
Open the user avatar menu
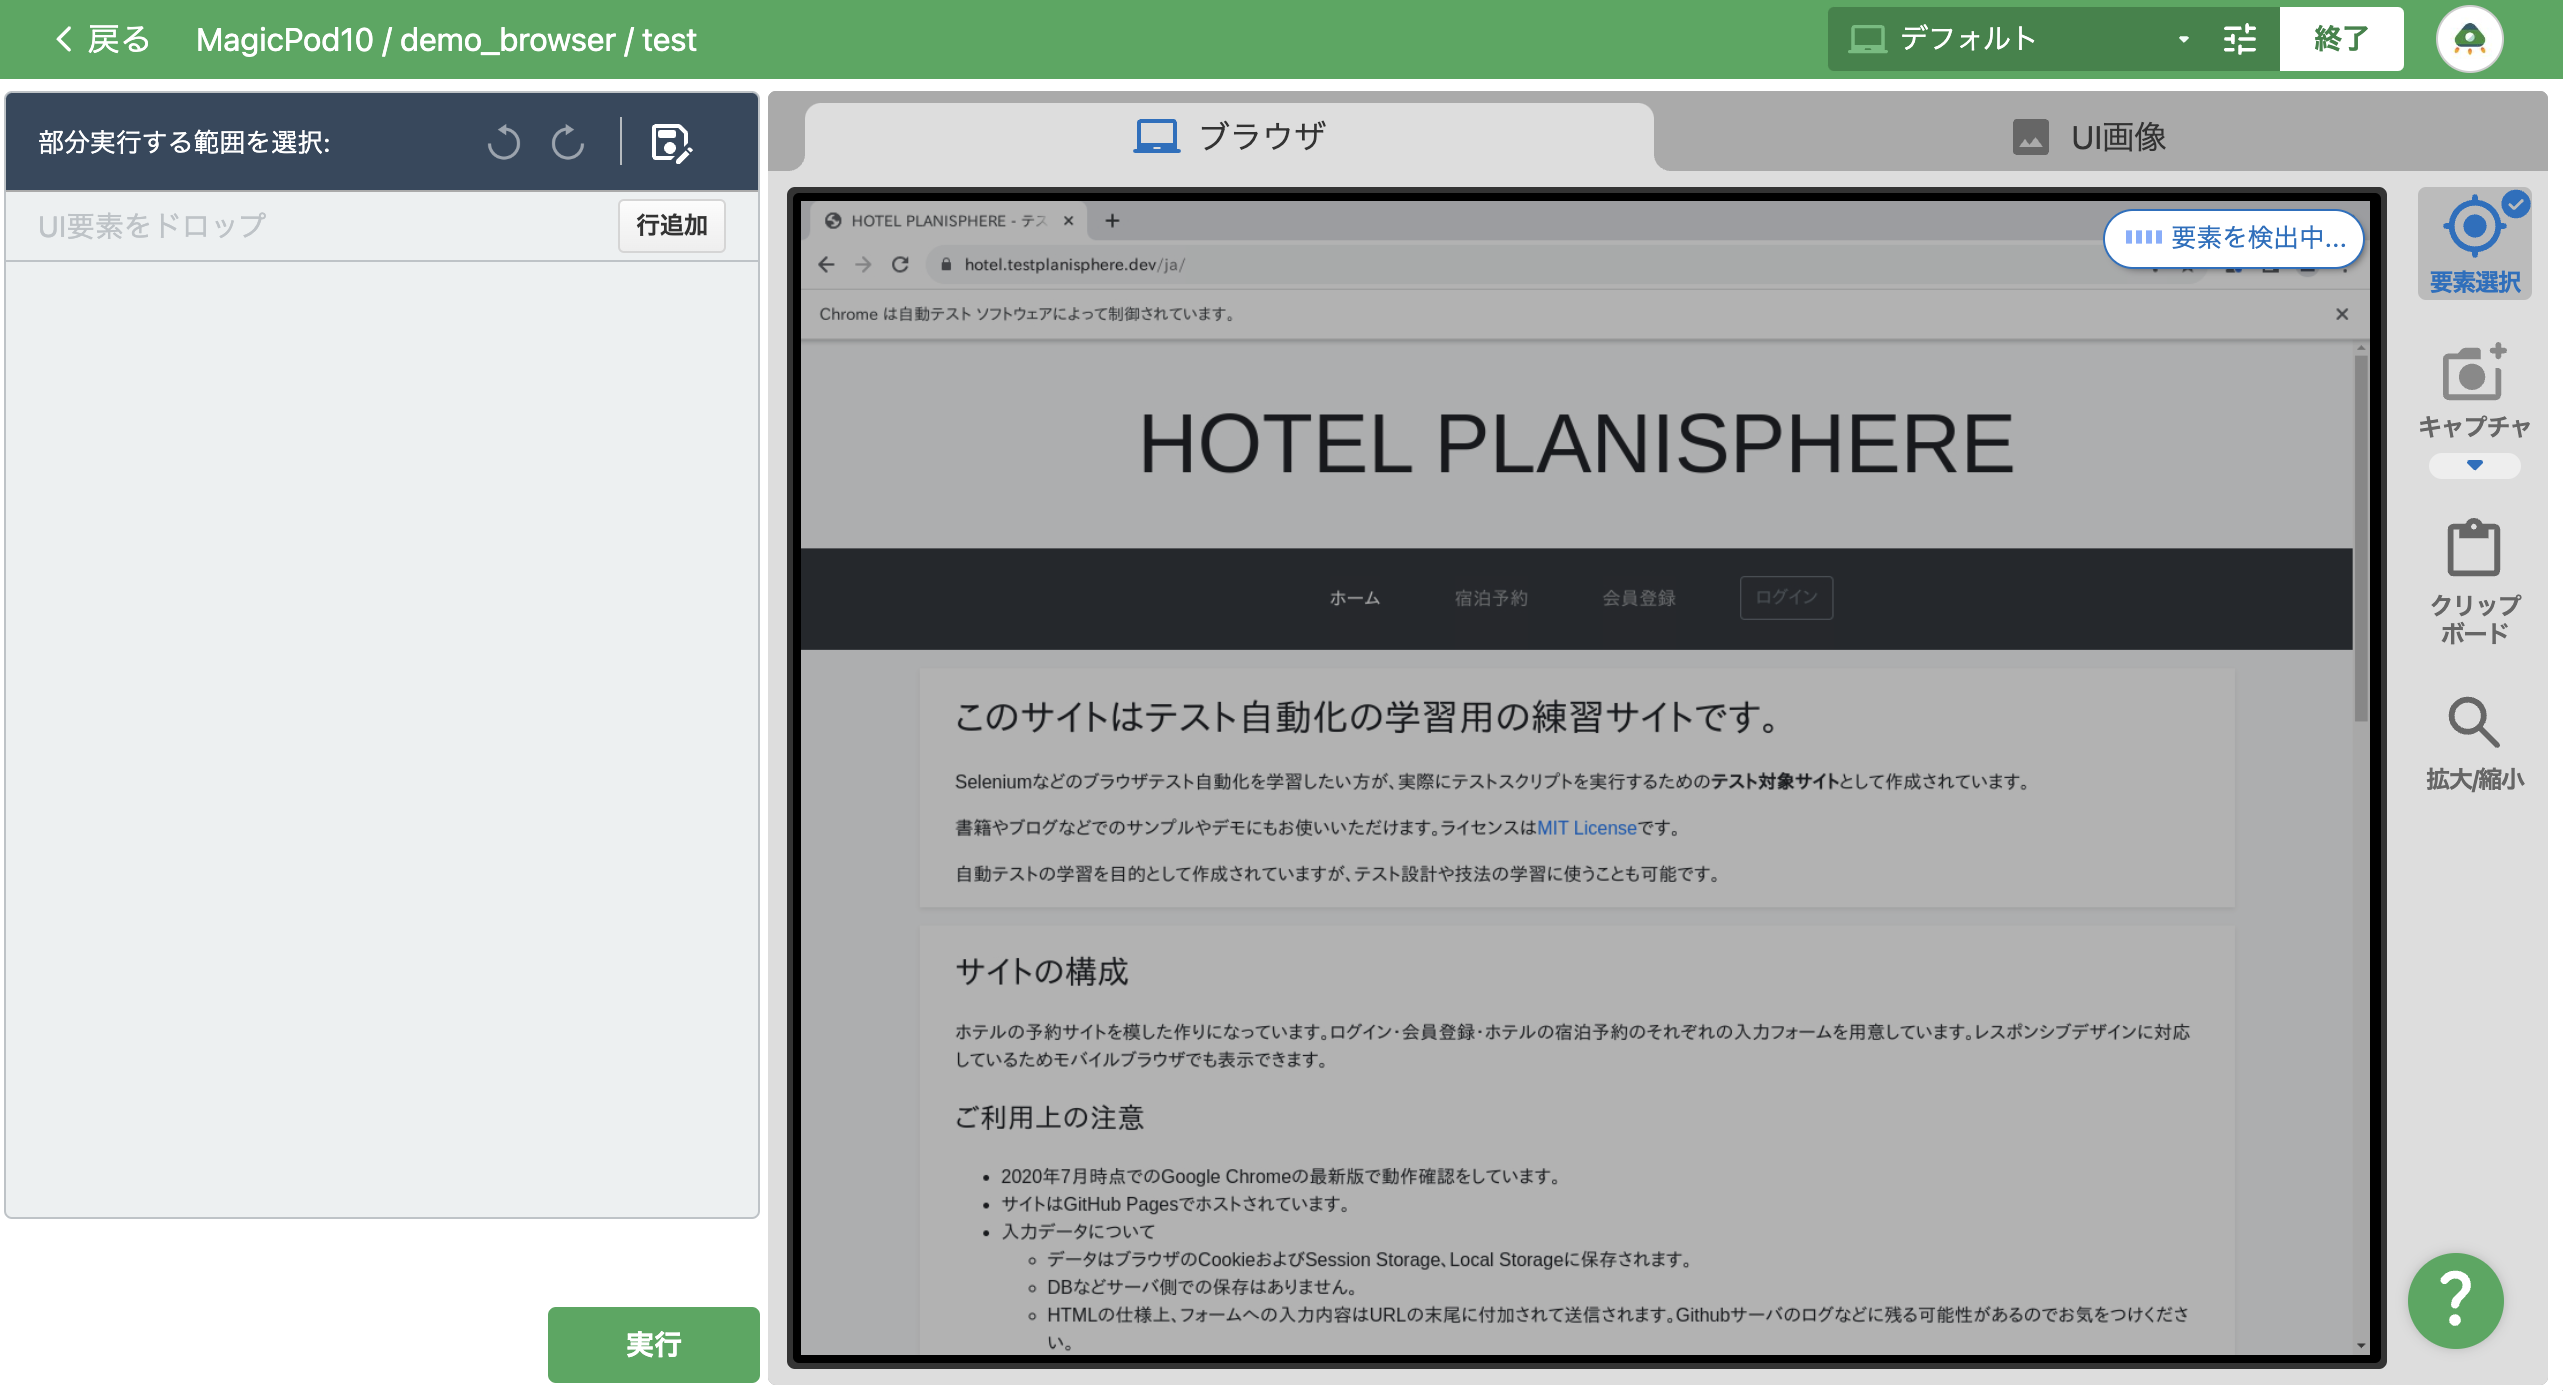[2469, 39]
